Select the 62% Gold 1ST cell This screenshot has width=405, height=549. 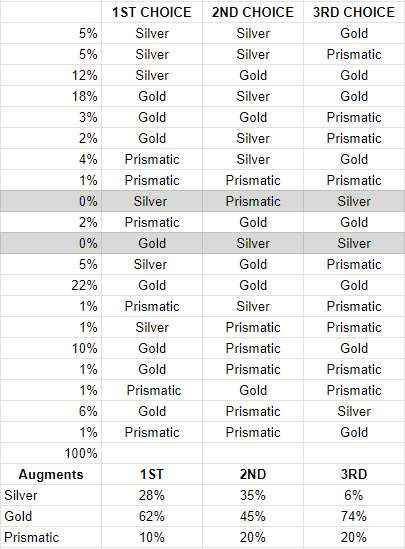[x=152, y=516]
